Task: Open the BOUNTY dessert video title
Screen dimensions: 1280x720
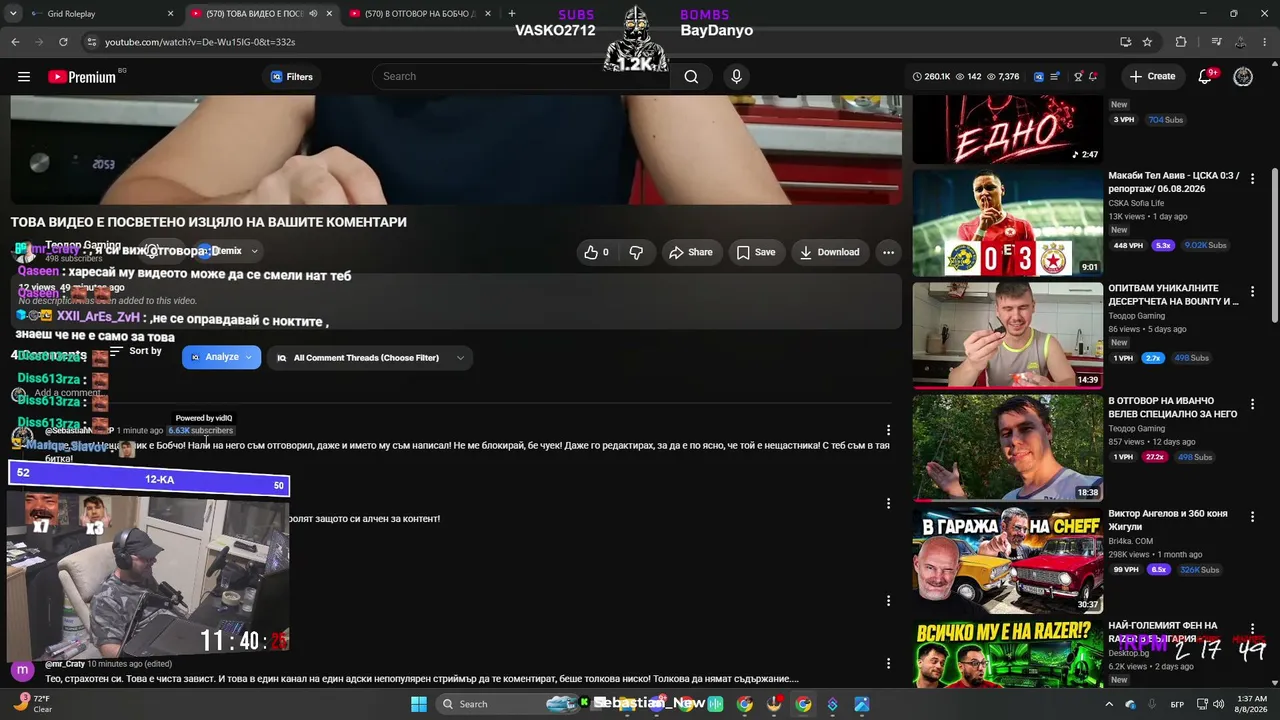Action: coord(1173,295)
